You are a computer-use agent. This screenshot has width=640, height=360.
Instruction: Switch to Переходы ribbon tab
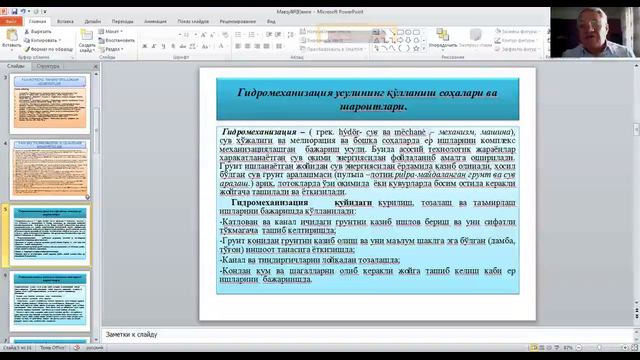(122, 21)
